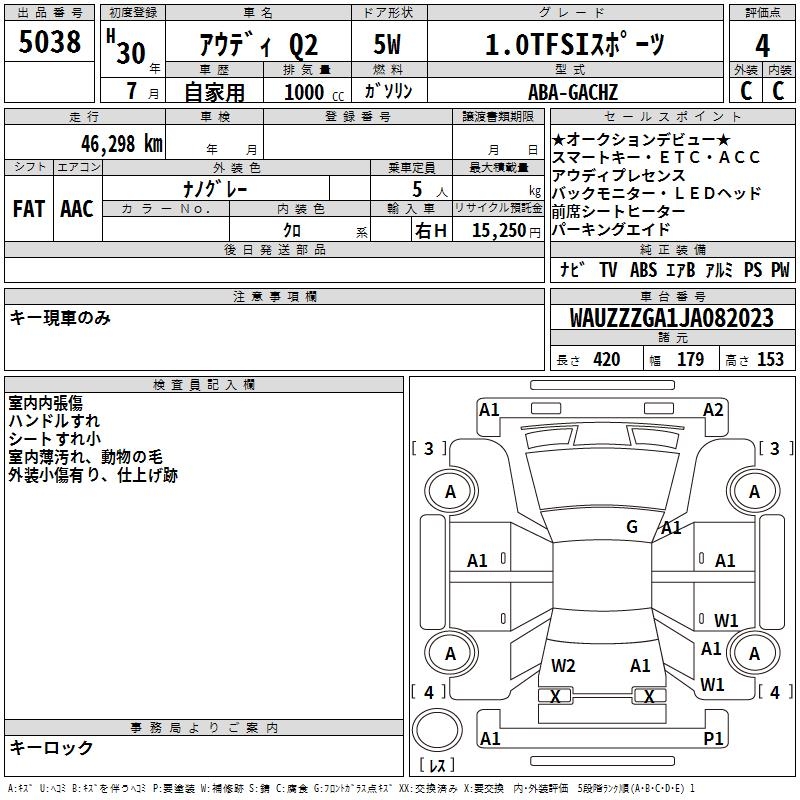Click width value 179

pyautogui.click(x=690, y=359)
